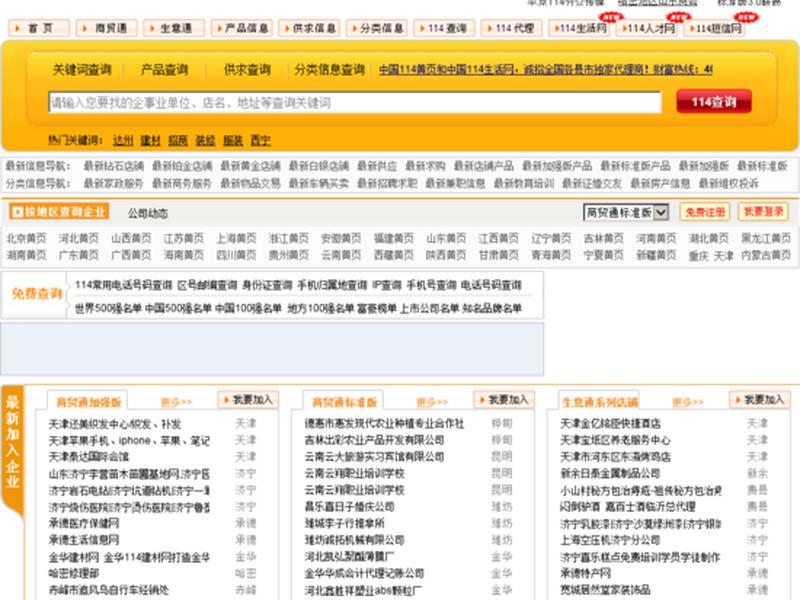Click the scrolling 中国114黄页 announcement link
The height and width of the screenshot is (600, 800).
(x=545, y=70)
